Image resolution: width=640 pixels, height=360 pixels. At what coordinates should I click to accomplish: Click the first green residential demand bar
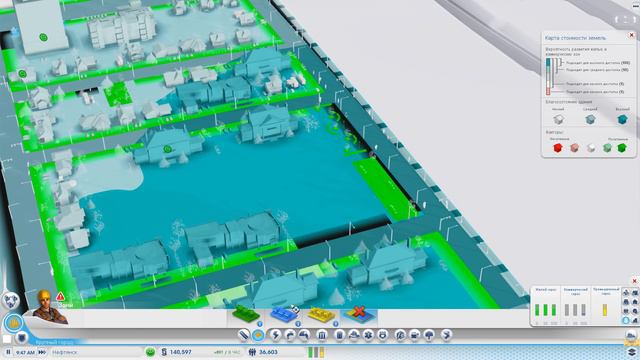(537, 310)
